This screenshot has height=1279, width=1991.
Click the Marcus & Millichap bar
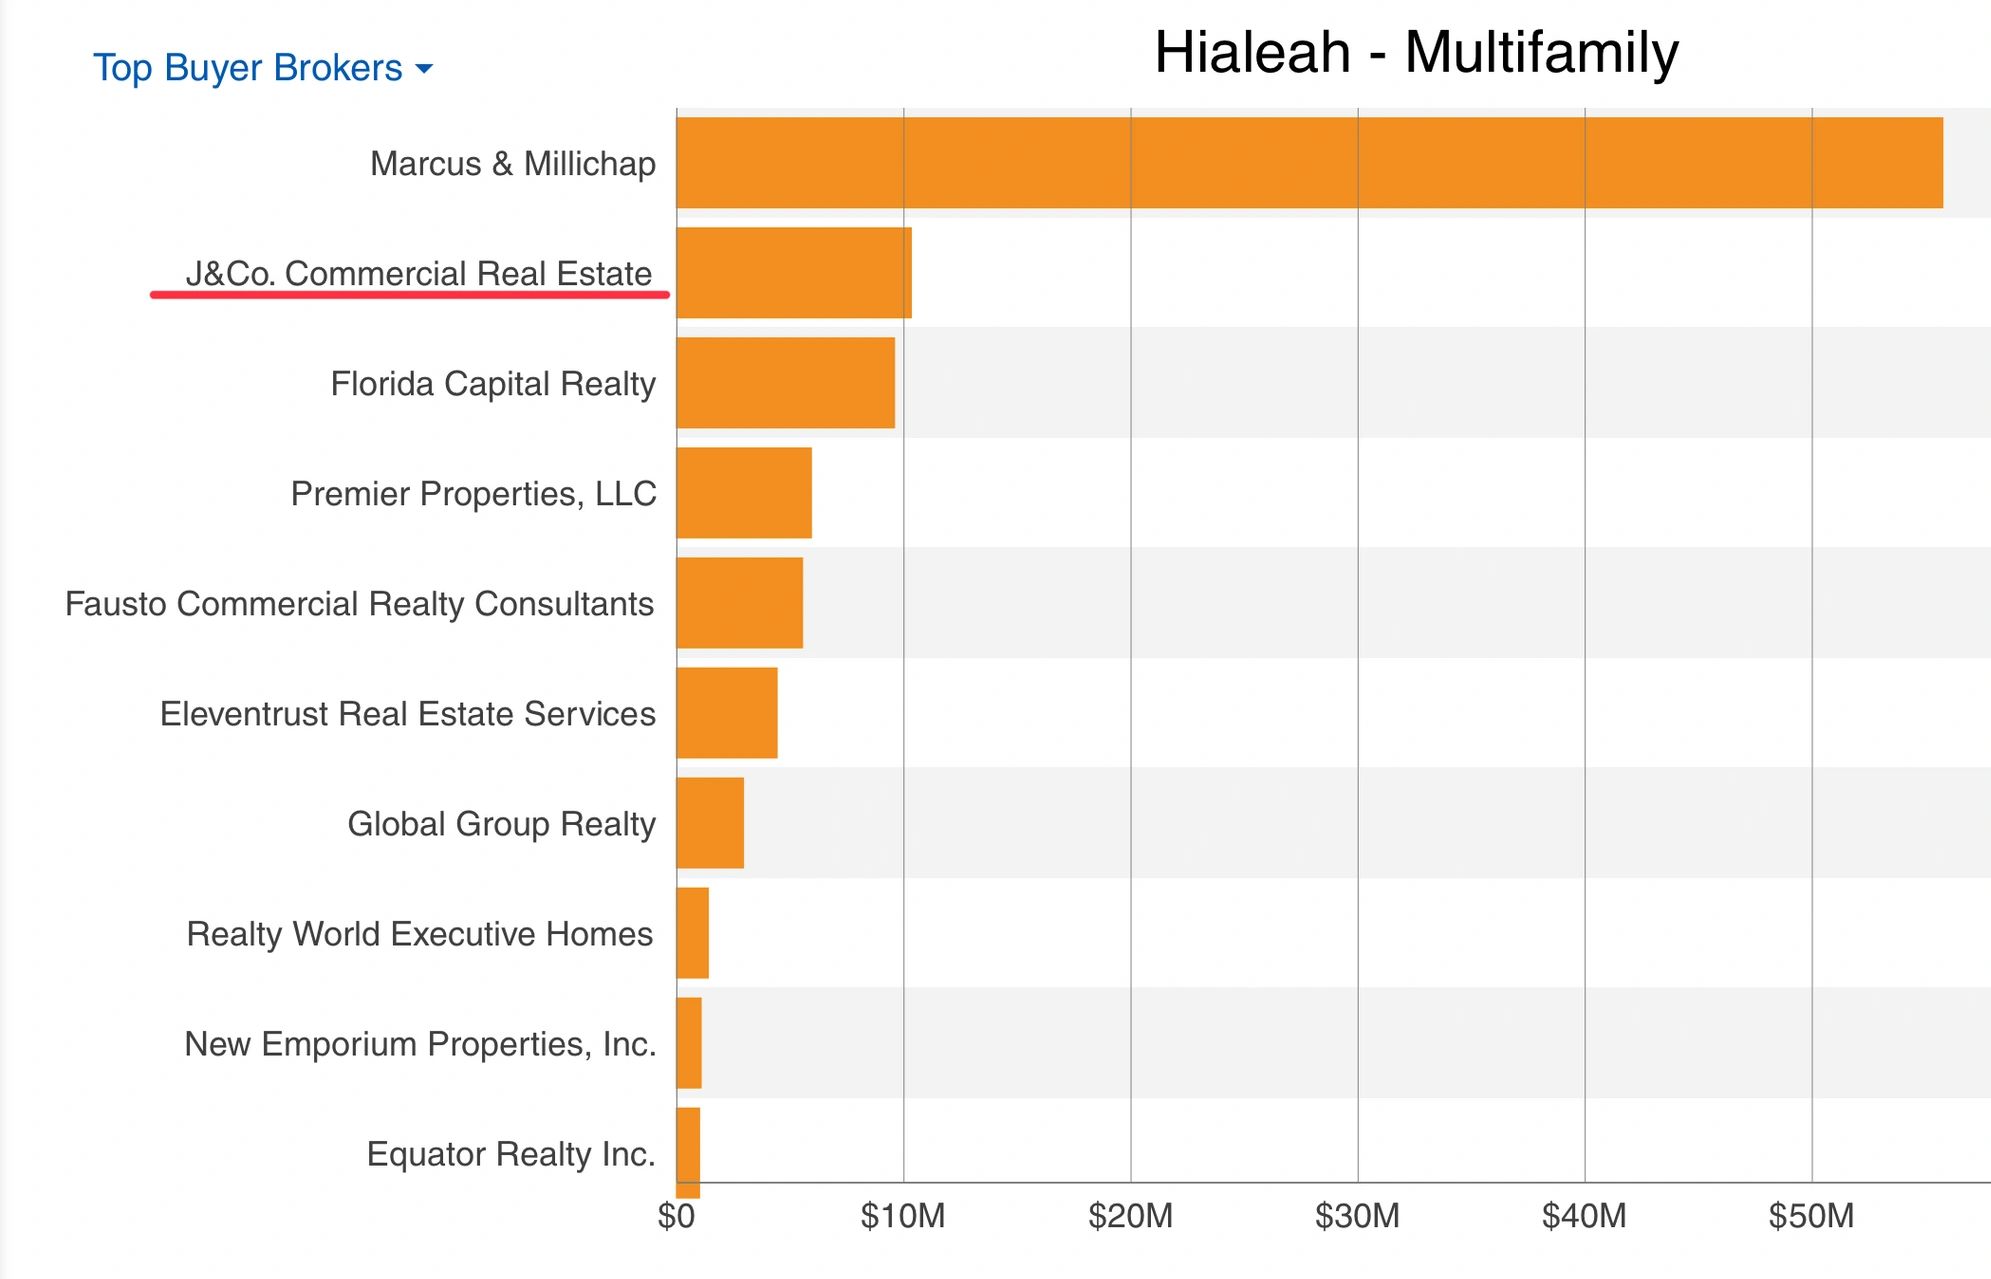(1309, 163)
